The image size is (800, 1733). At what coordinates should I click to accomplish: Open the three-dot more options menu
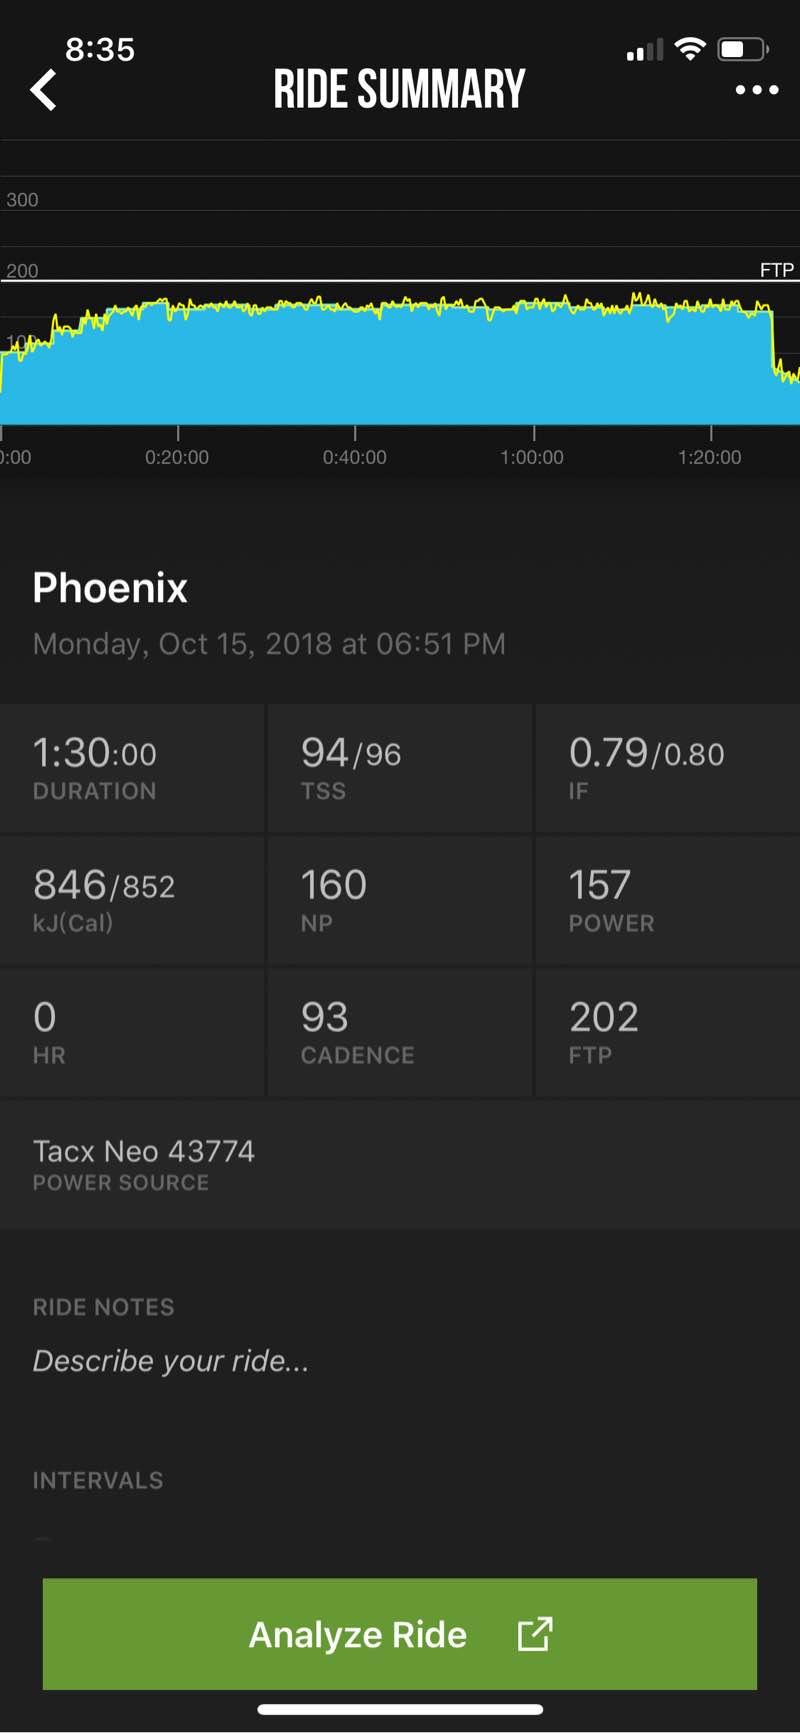coord(756,90)
